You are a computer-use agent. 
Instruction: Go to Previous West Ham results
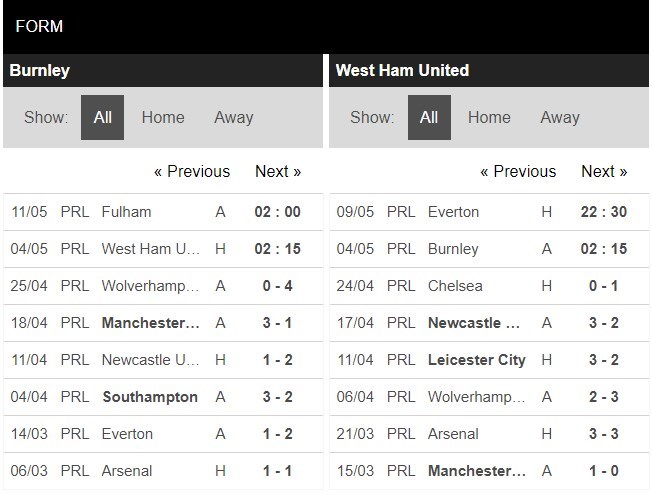518,171
